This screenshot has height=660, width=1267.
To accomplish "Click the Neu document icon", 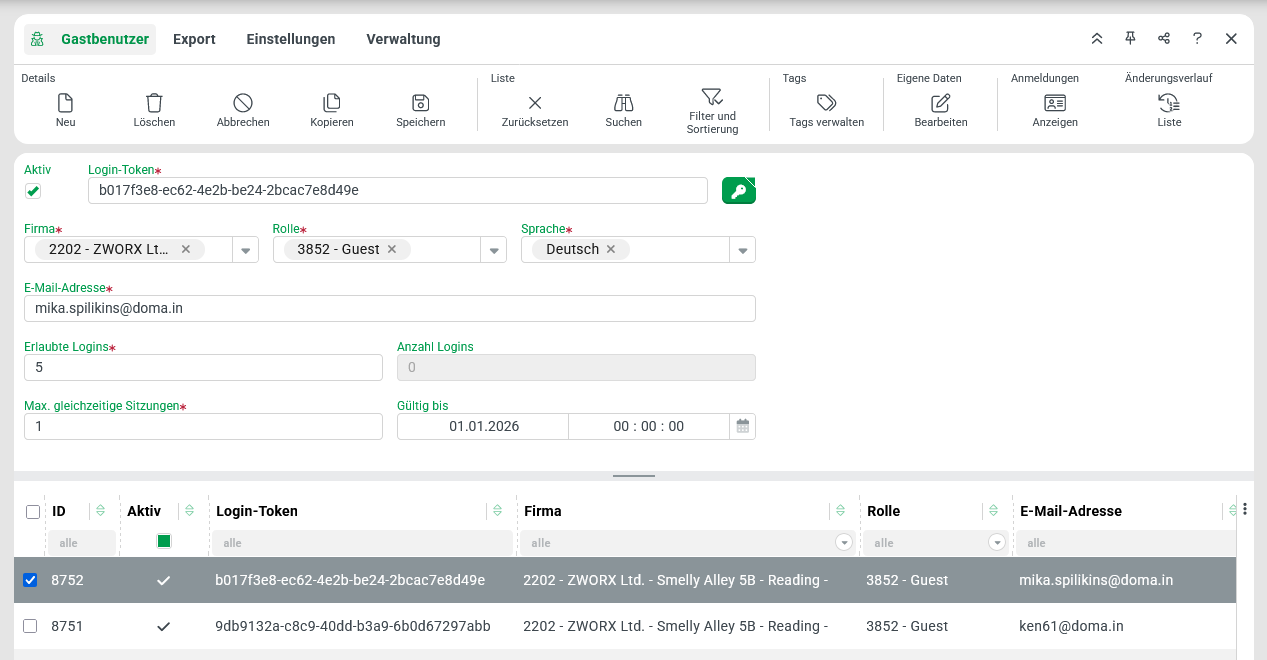I will (65, 103).
